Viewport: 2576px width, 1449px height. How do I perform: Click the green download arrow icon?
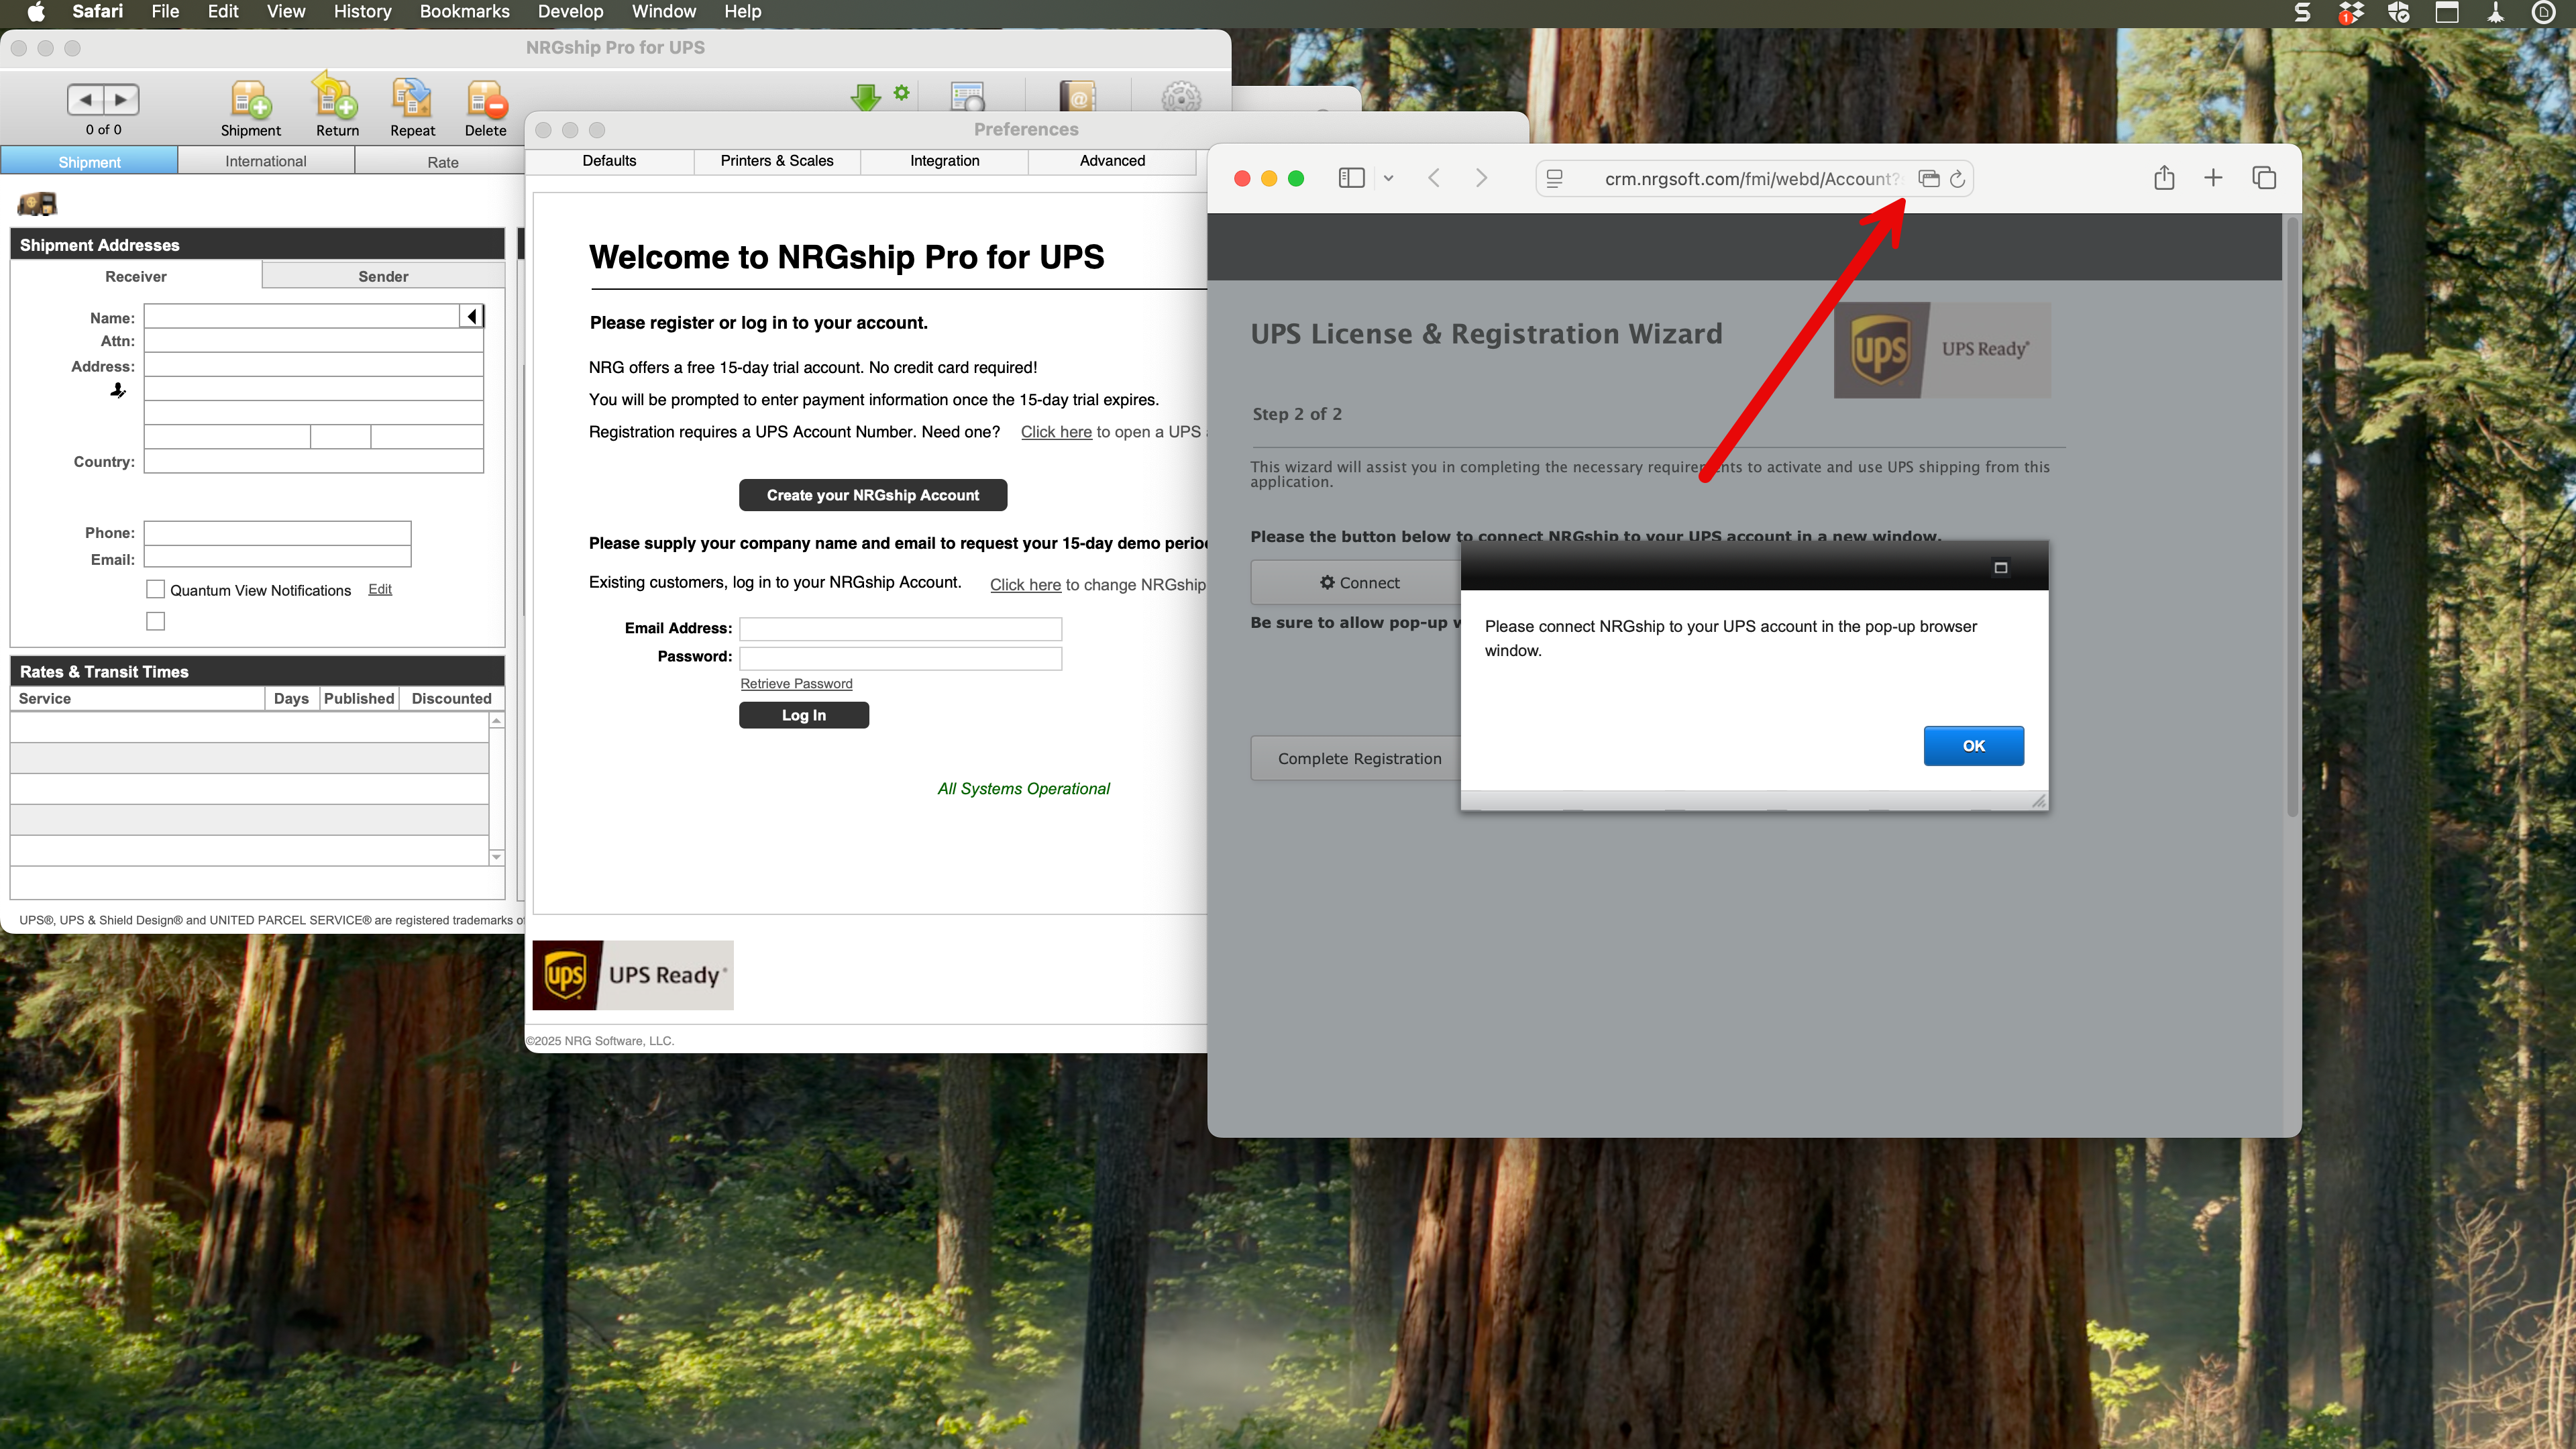coord(865,97)
